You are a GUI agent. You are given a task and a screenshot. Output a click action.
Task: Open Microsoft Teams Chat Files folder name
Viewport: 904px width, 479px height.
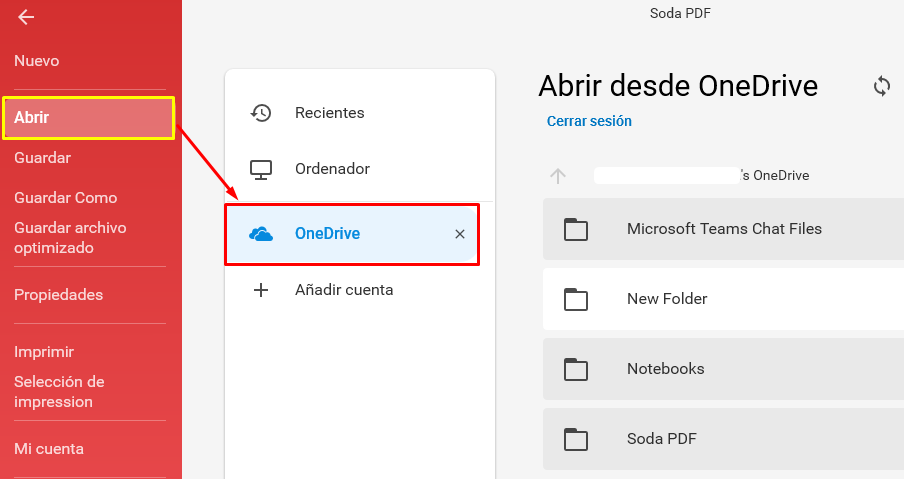(724, 229)
